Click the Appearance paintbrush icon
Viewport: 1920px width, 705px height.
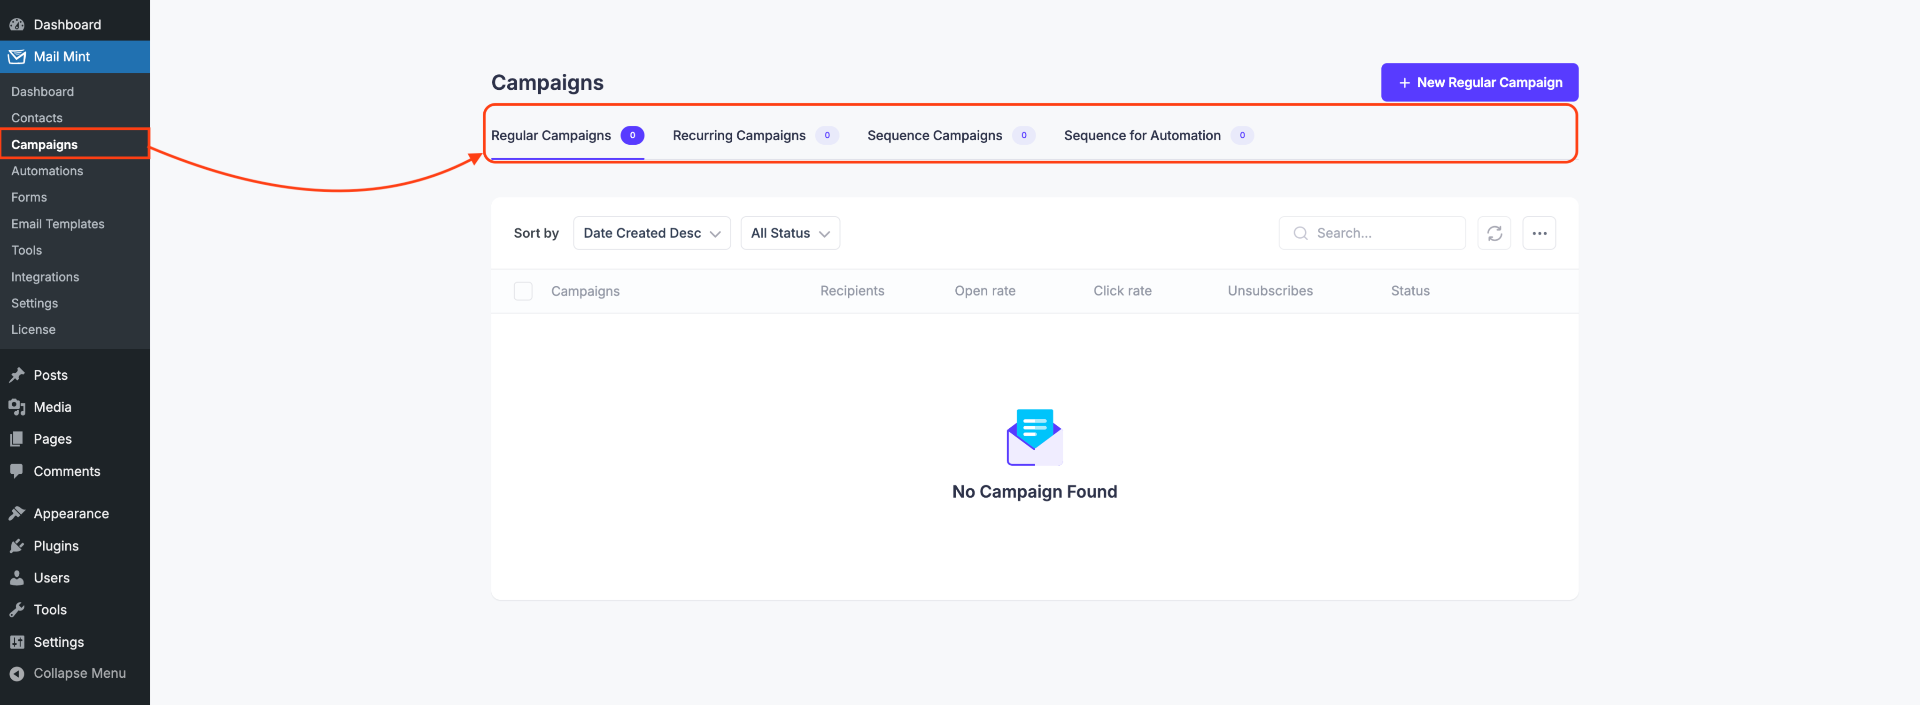[x=17, y=514]
